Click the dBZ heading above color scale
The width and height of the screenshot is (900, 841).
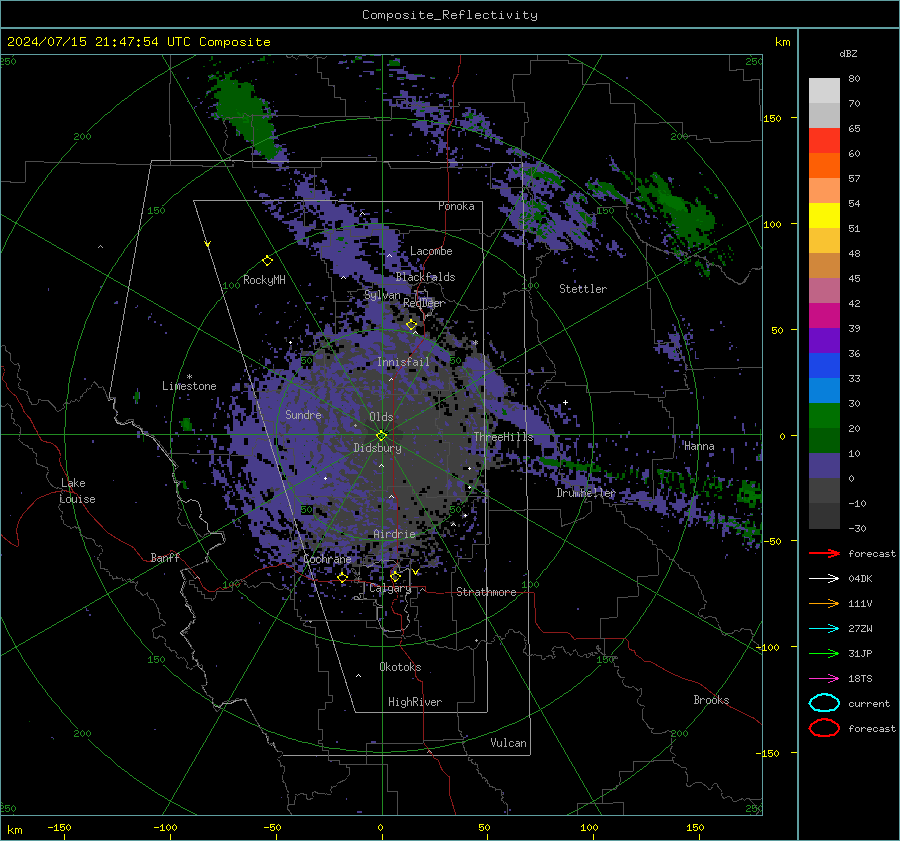848,53
